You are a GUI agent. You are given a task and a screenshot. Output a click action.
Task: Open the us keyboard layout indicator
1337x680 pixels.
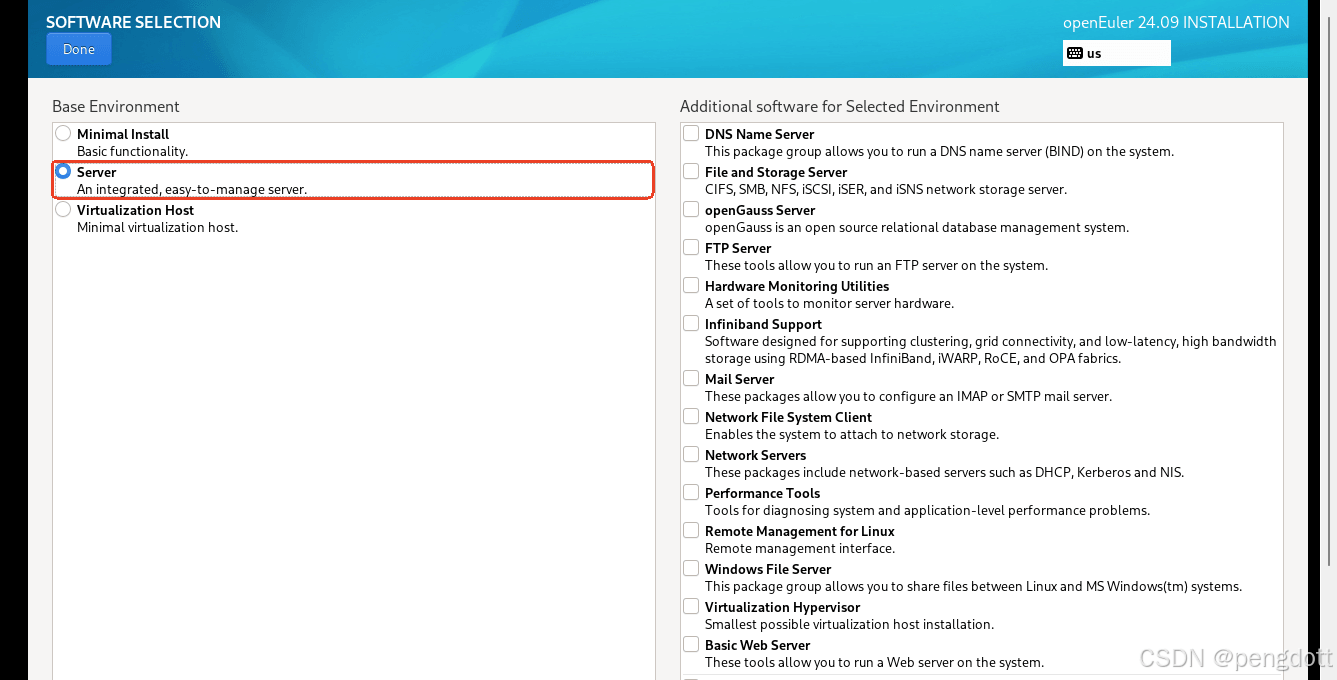[x=1116, y=53]
